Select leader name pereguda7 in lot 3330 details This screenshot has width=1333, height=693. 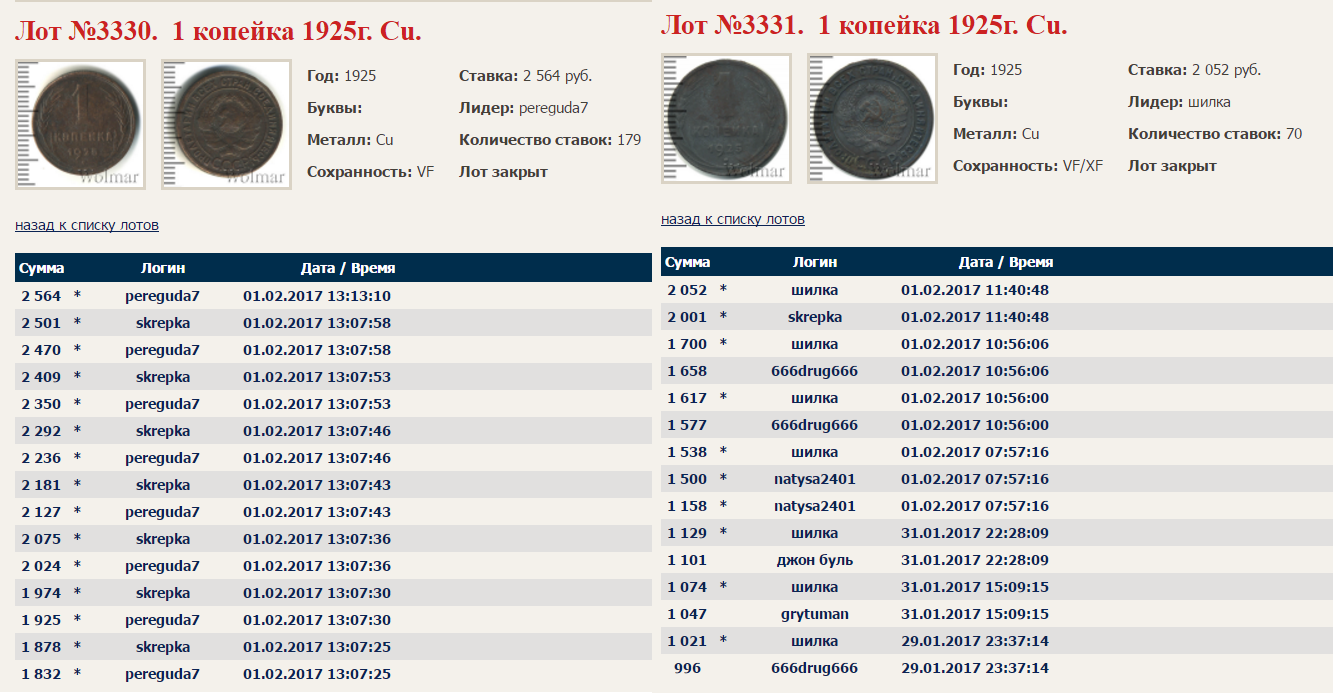click(x=553, y=108)
